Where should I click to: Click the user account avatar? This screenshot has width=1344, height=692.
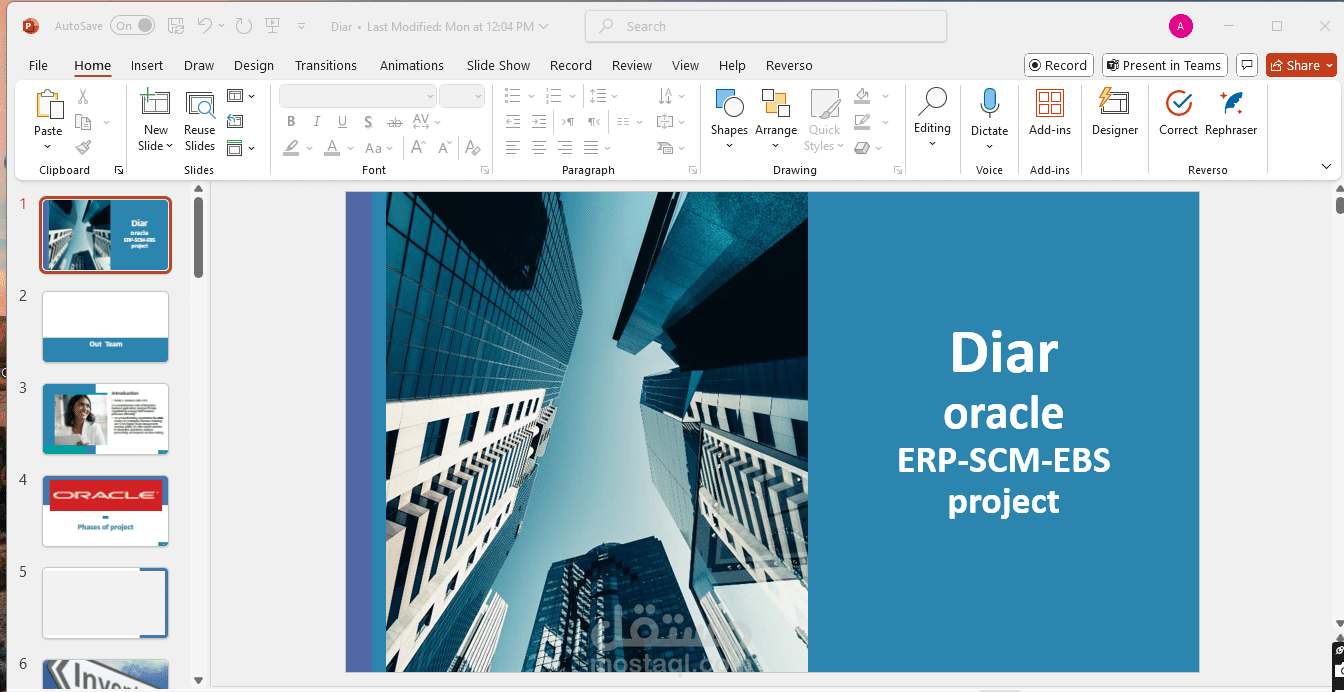(x=1181, y=26)
